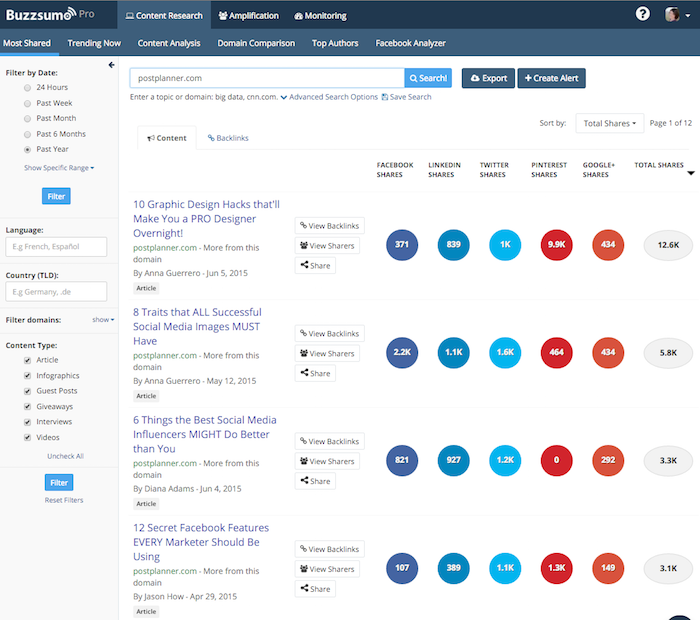Open the Content Research menu
700x620 pixels.
click(164, 16)
